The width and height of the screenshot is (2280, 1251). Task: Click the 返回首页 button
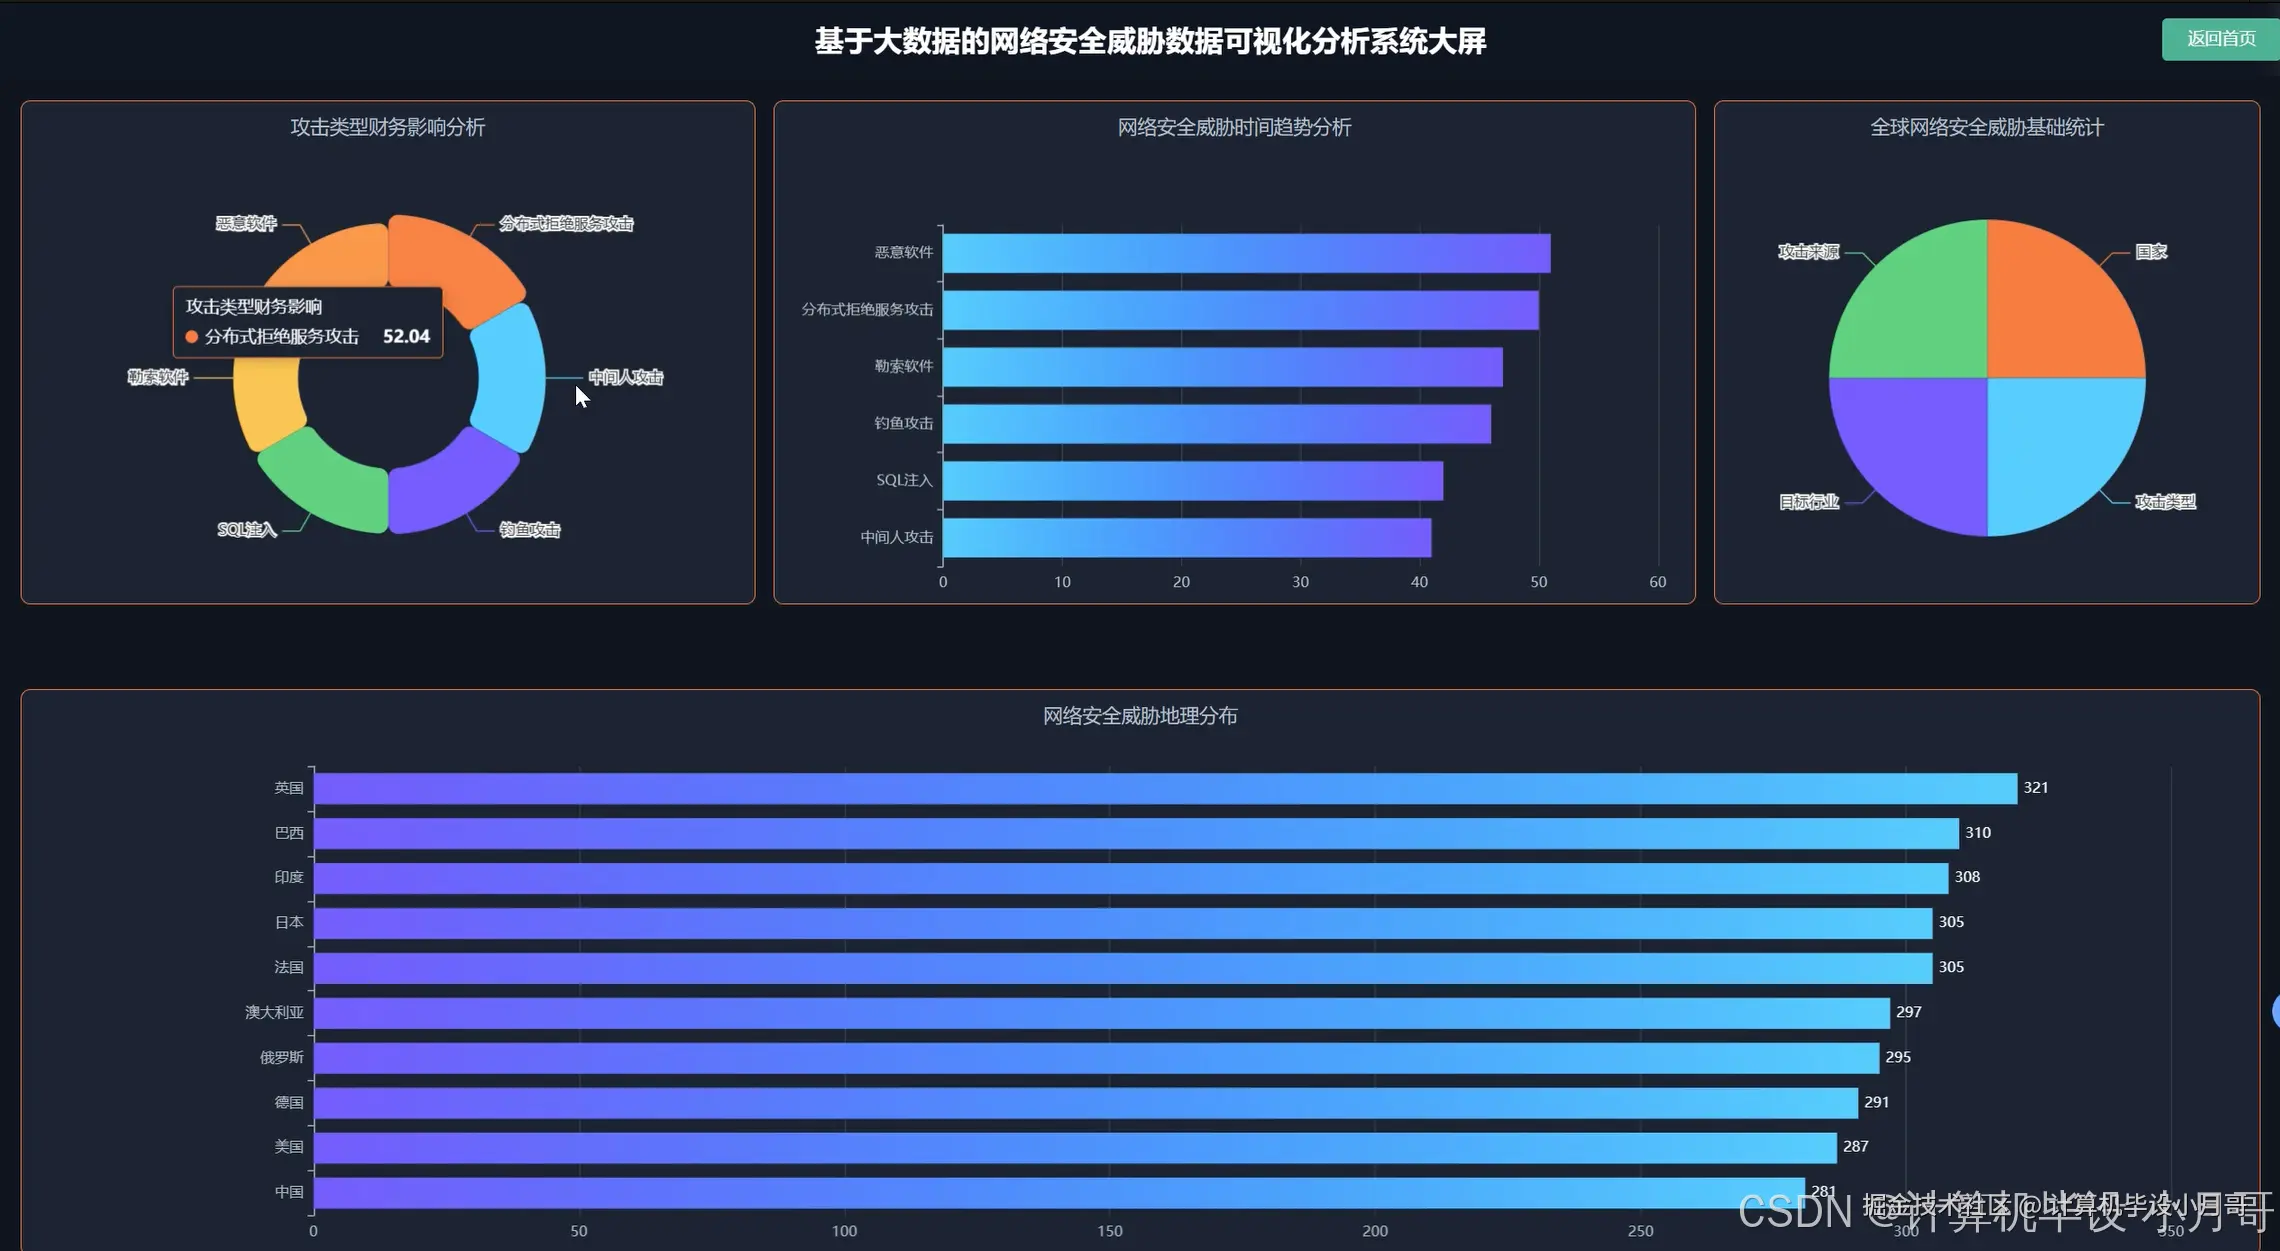(x=2220, y=39)
